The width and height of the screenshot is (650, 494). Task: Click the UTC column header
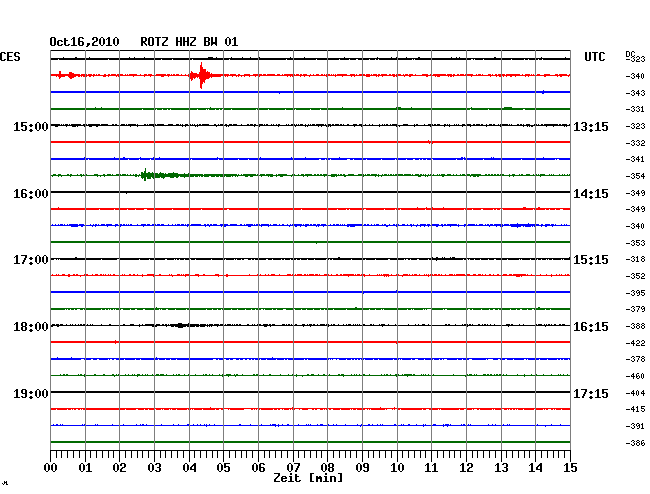(594, 57)
